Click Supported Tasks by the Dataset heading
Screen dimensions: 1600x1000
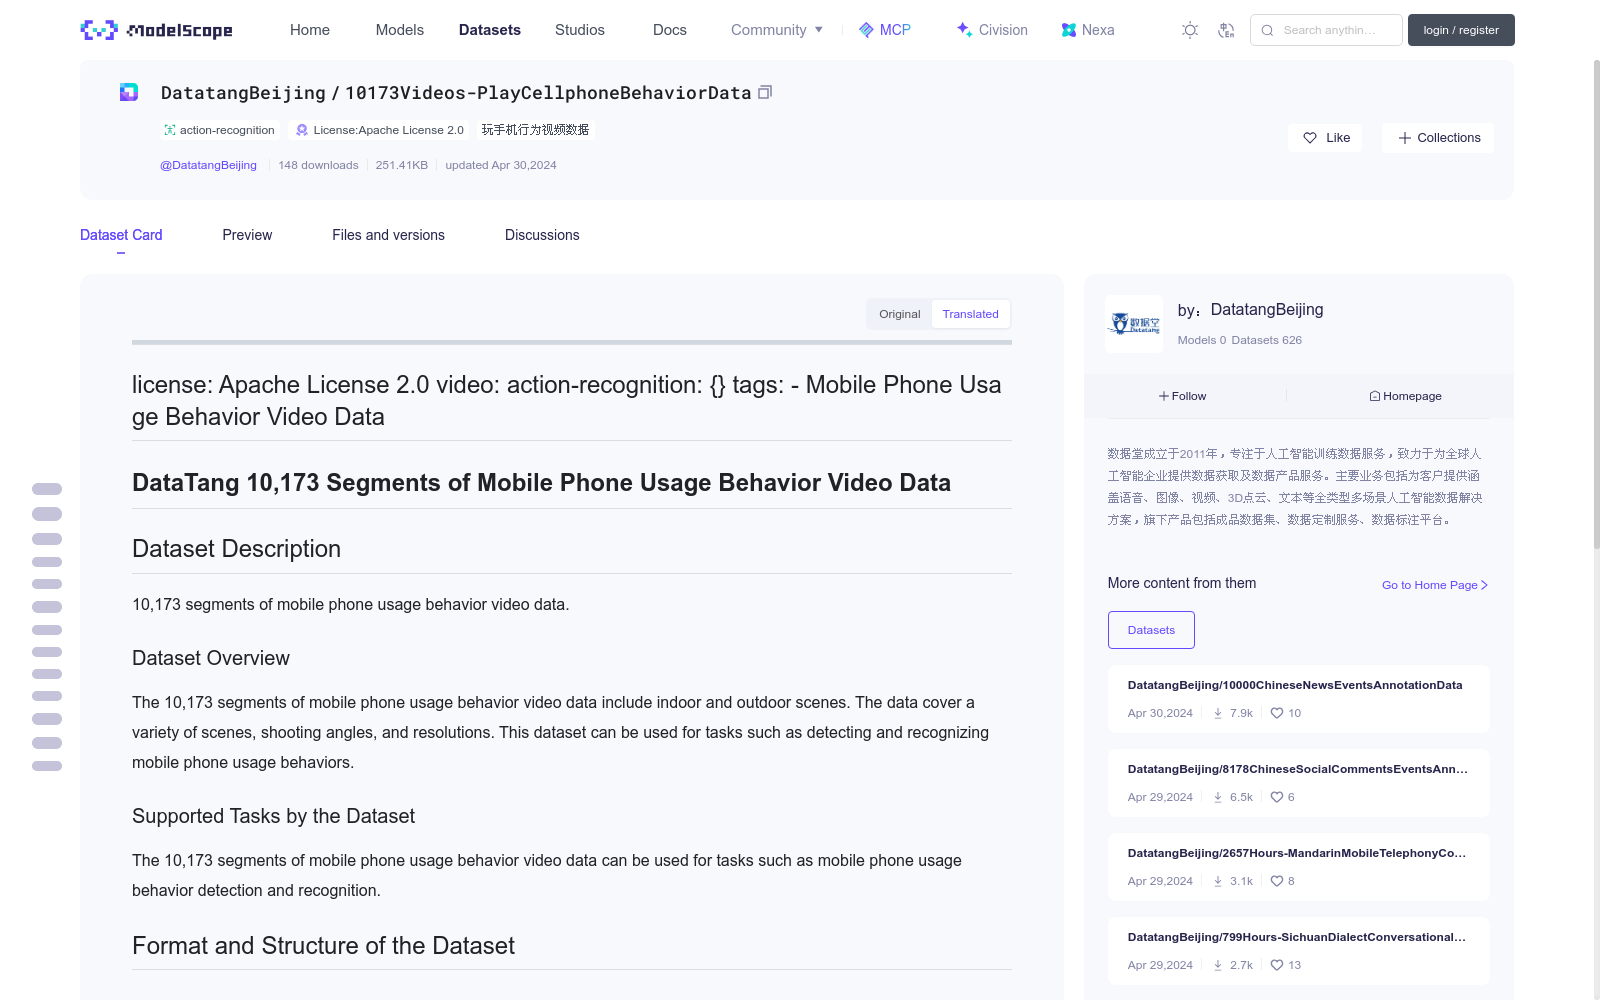coord(273,816)
